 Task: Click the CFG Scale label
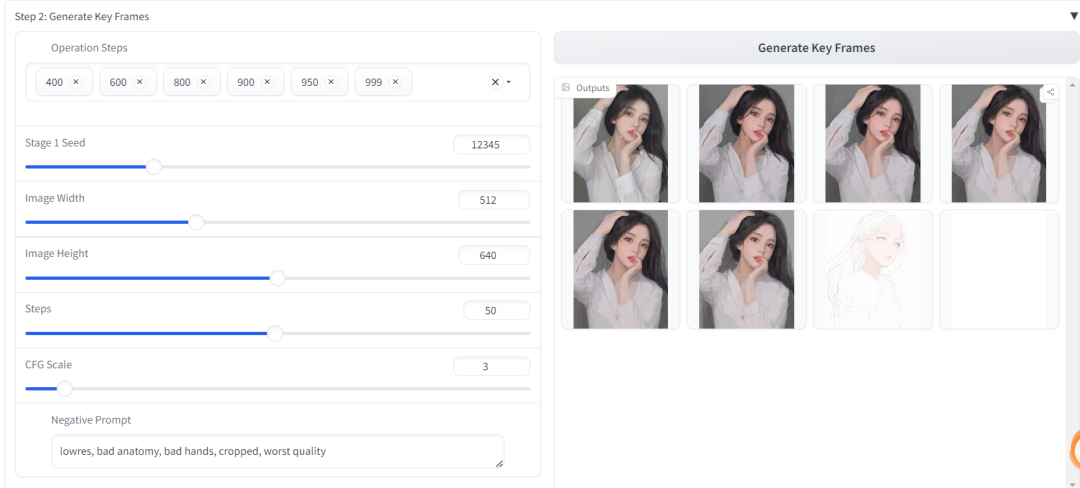[48, 364]
